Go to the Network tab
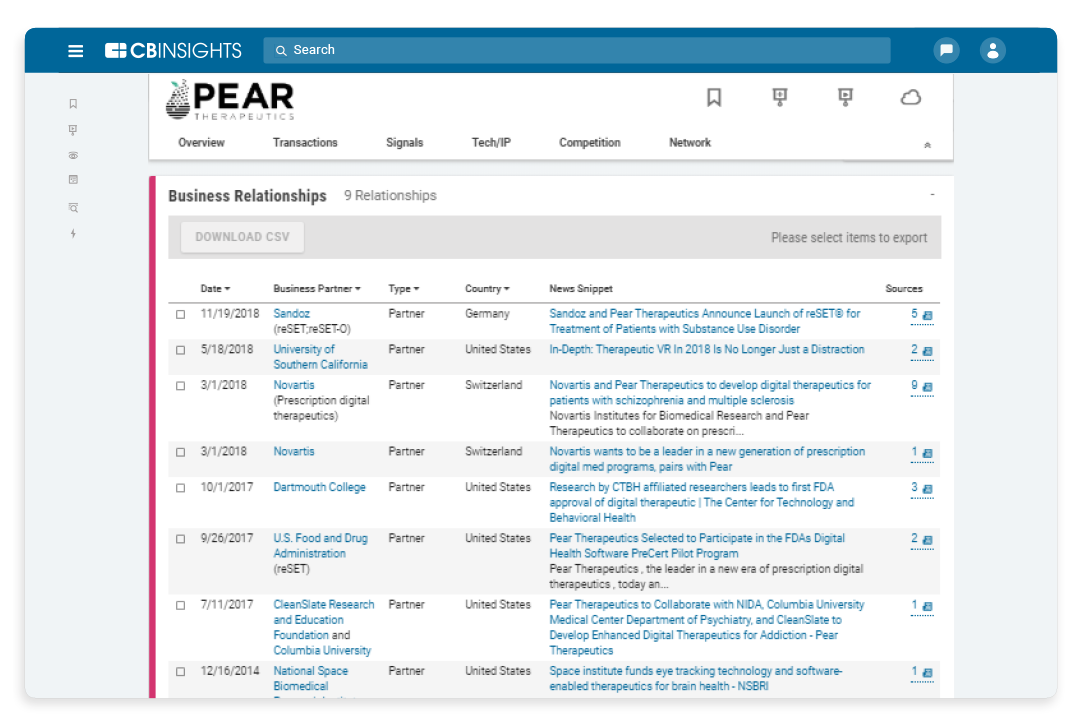The width and height of the screenshot is (1082, 728). click(689, 143)
